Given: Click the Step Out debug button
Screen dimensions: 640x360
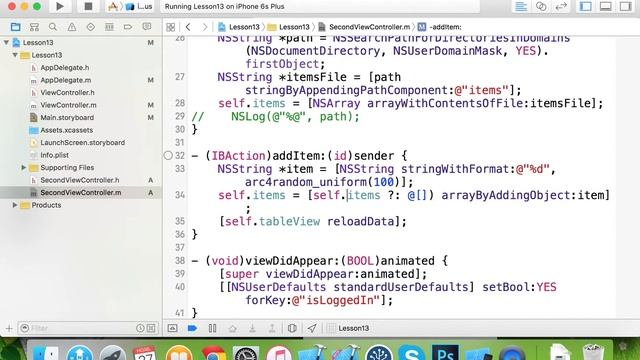Looking at the screenshot, I should point(272,328).
